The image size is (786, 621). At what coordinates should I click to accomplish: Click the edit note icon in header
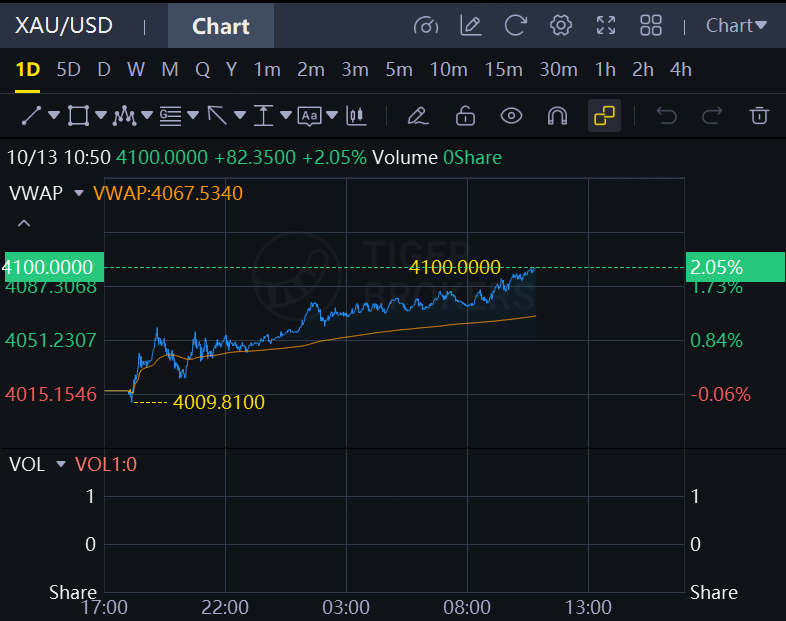click(x=470, y=26)
